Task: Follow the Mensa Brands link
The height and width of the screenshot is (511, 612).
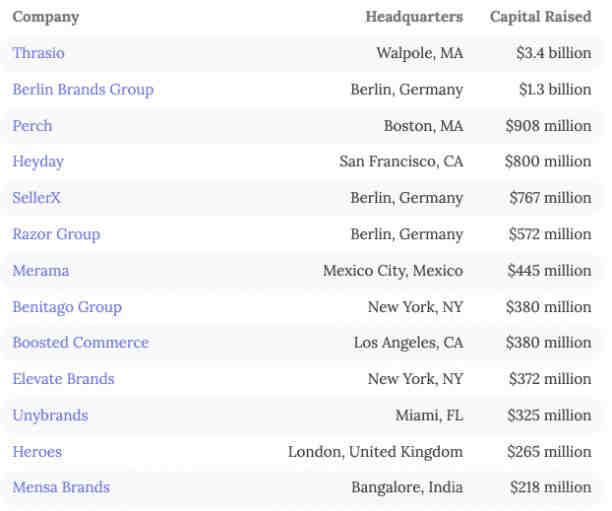Action: 61,487
